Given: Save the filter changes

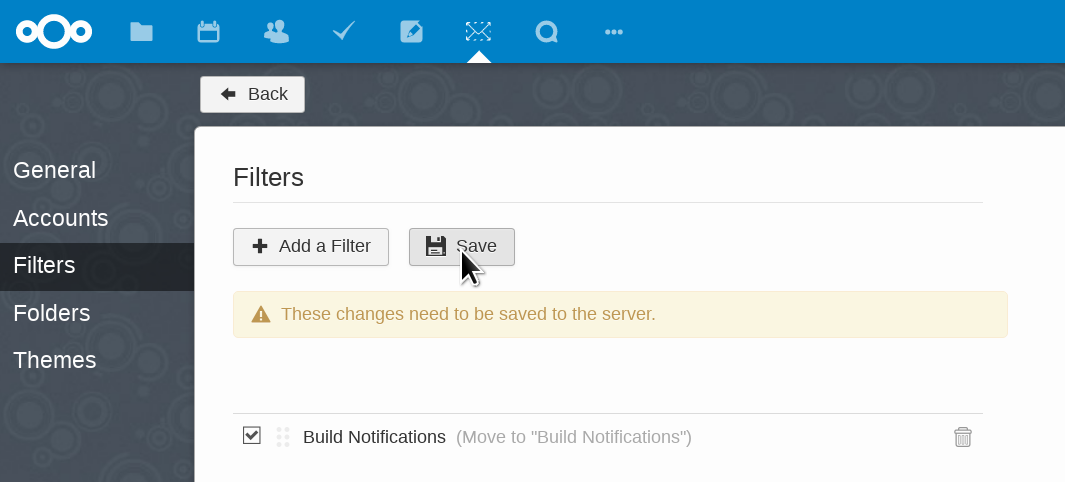Looking at the screenshot, I should [x=462, y=247].
